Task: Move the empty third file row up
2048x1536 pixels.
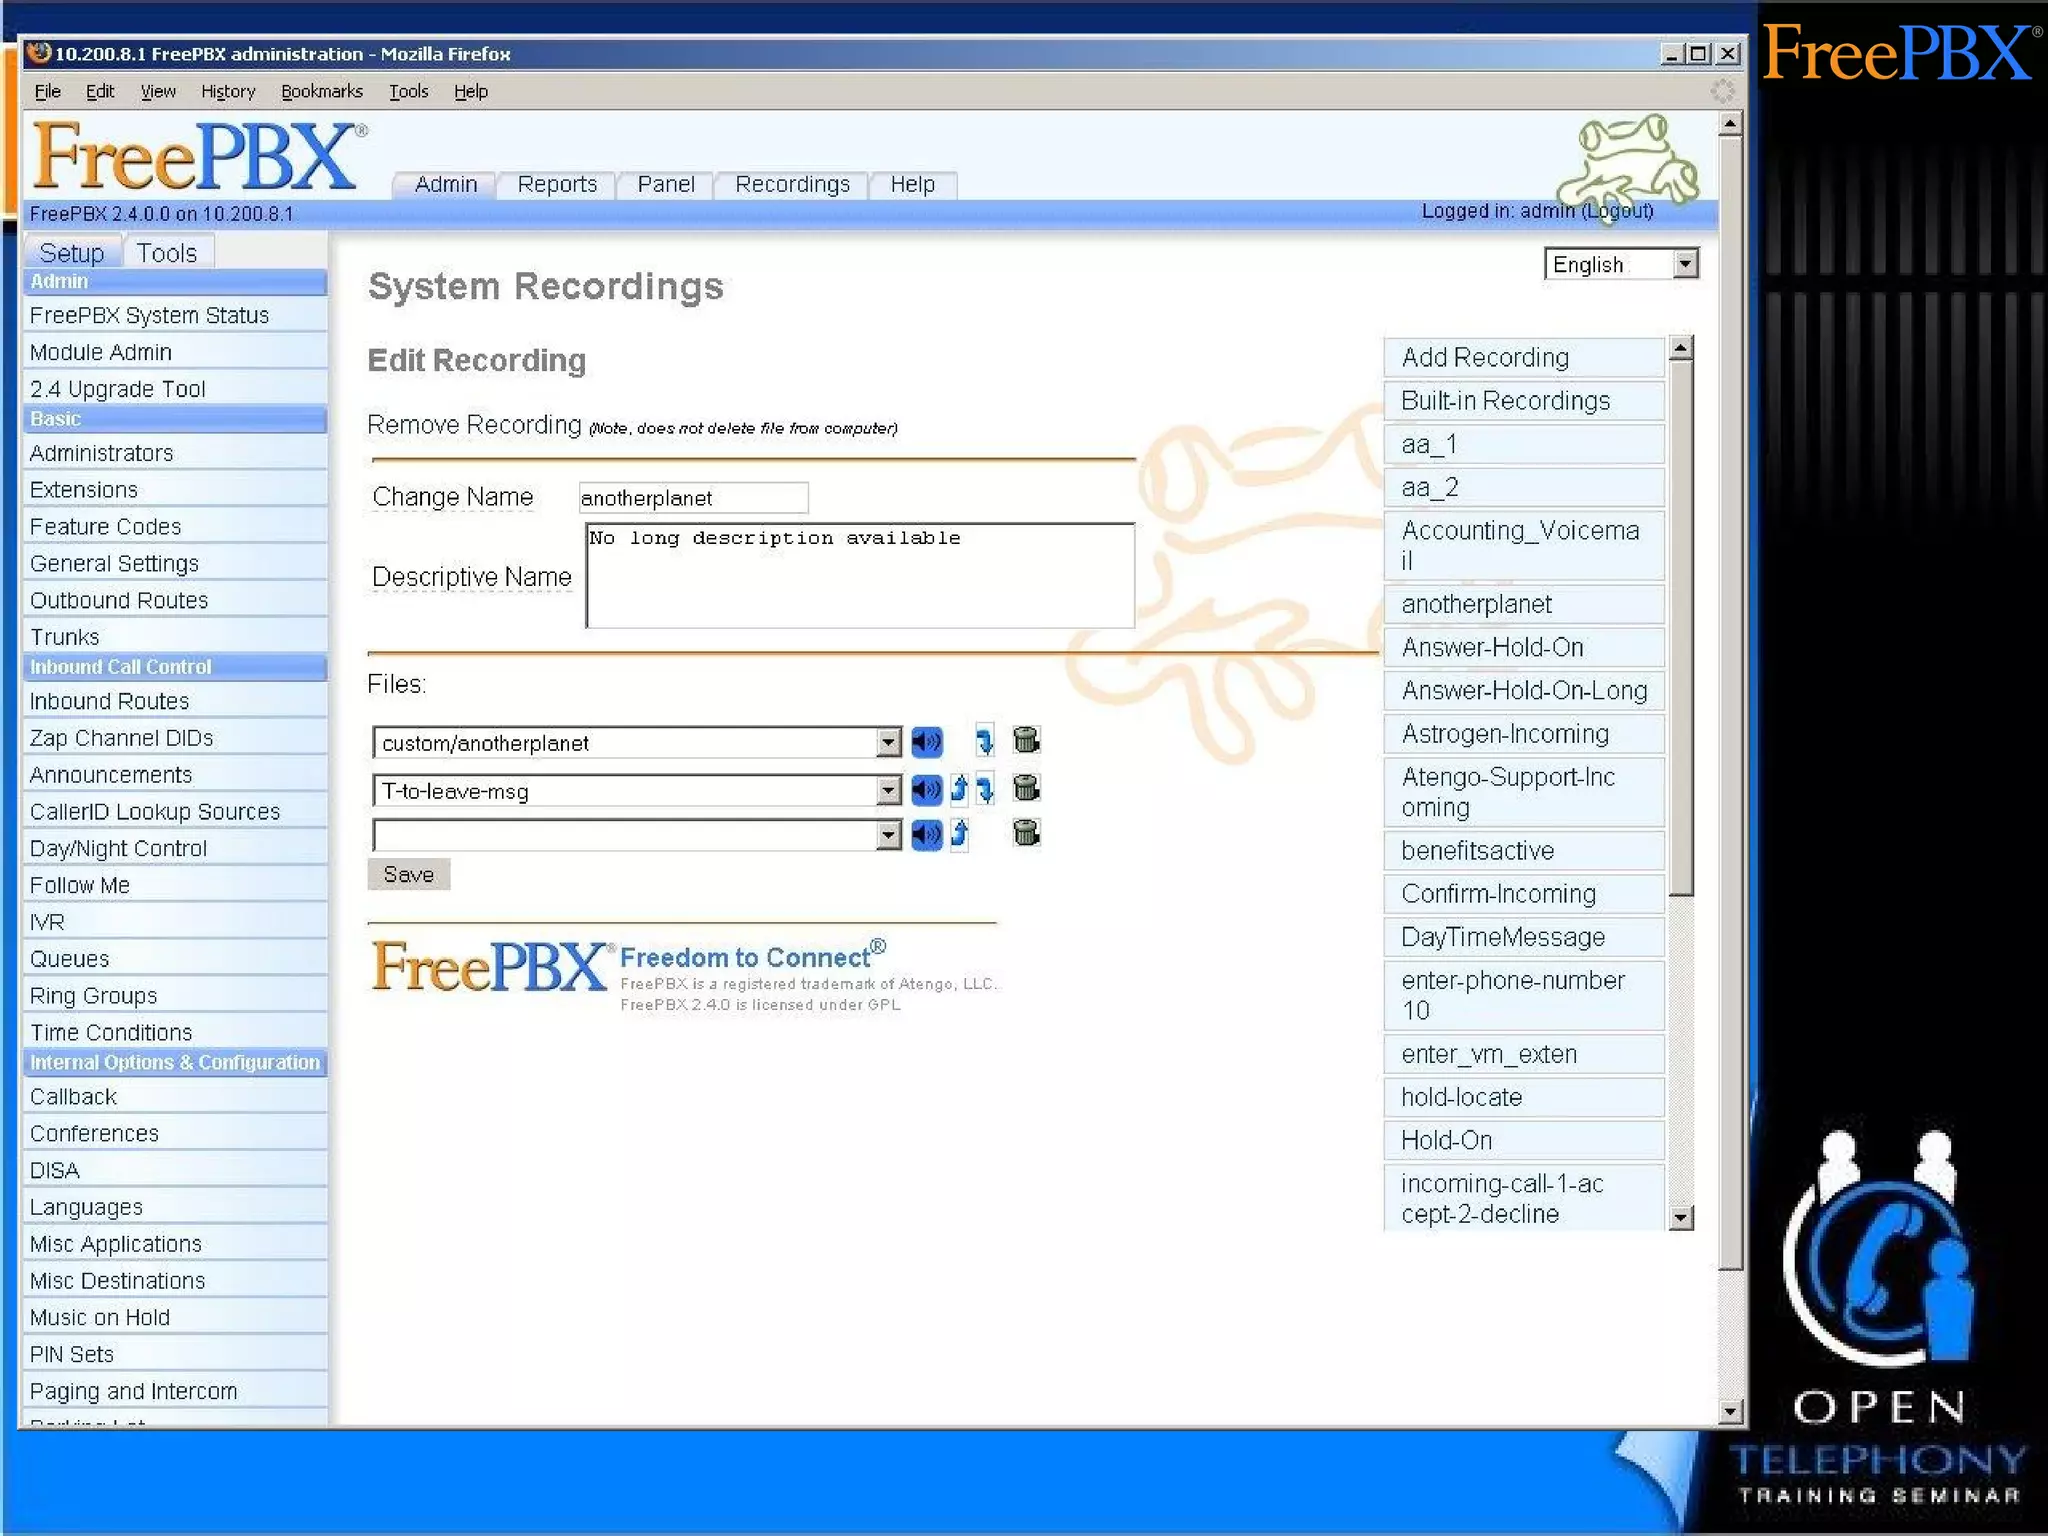Action: [x=959, y=834]
